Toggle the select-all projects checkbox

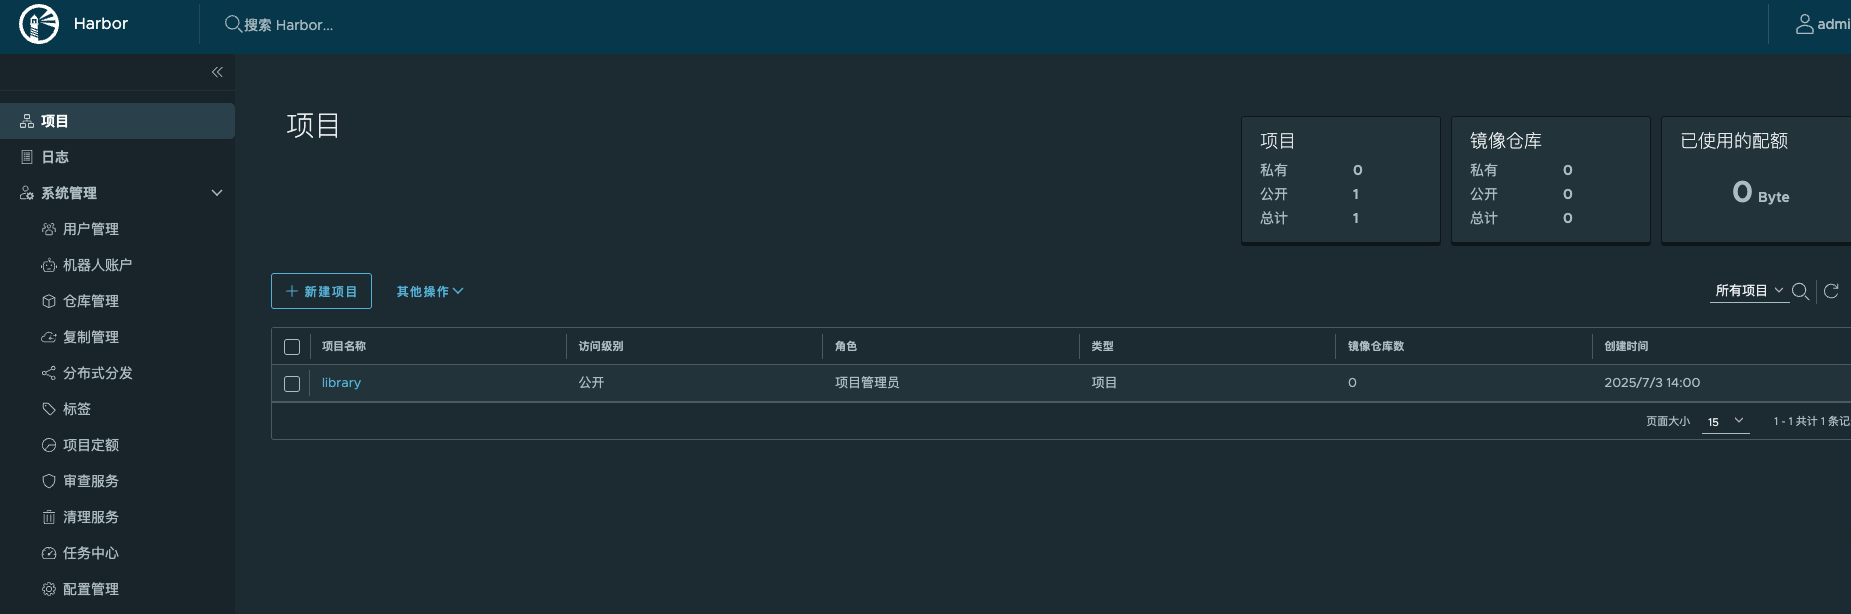coord(292,347)
